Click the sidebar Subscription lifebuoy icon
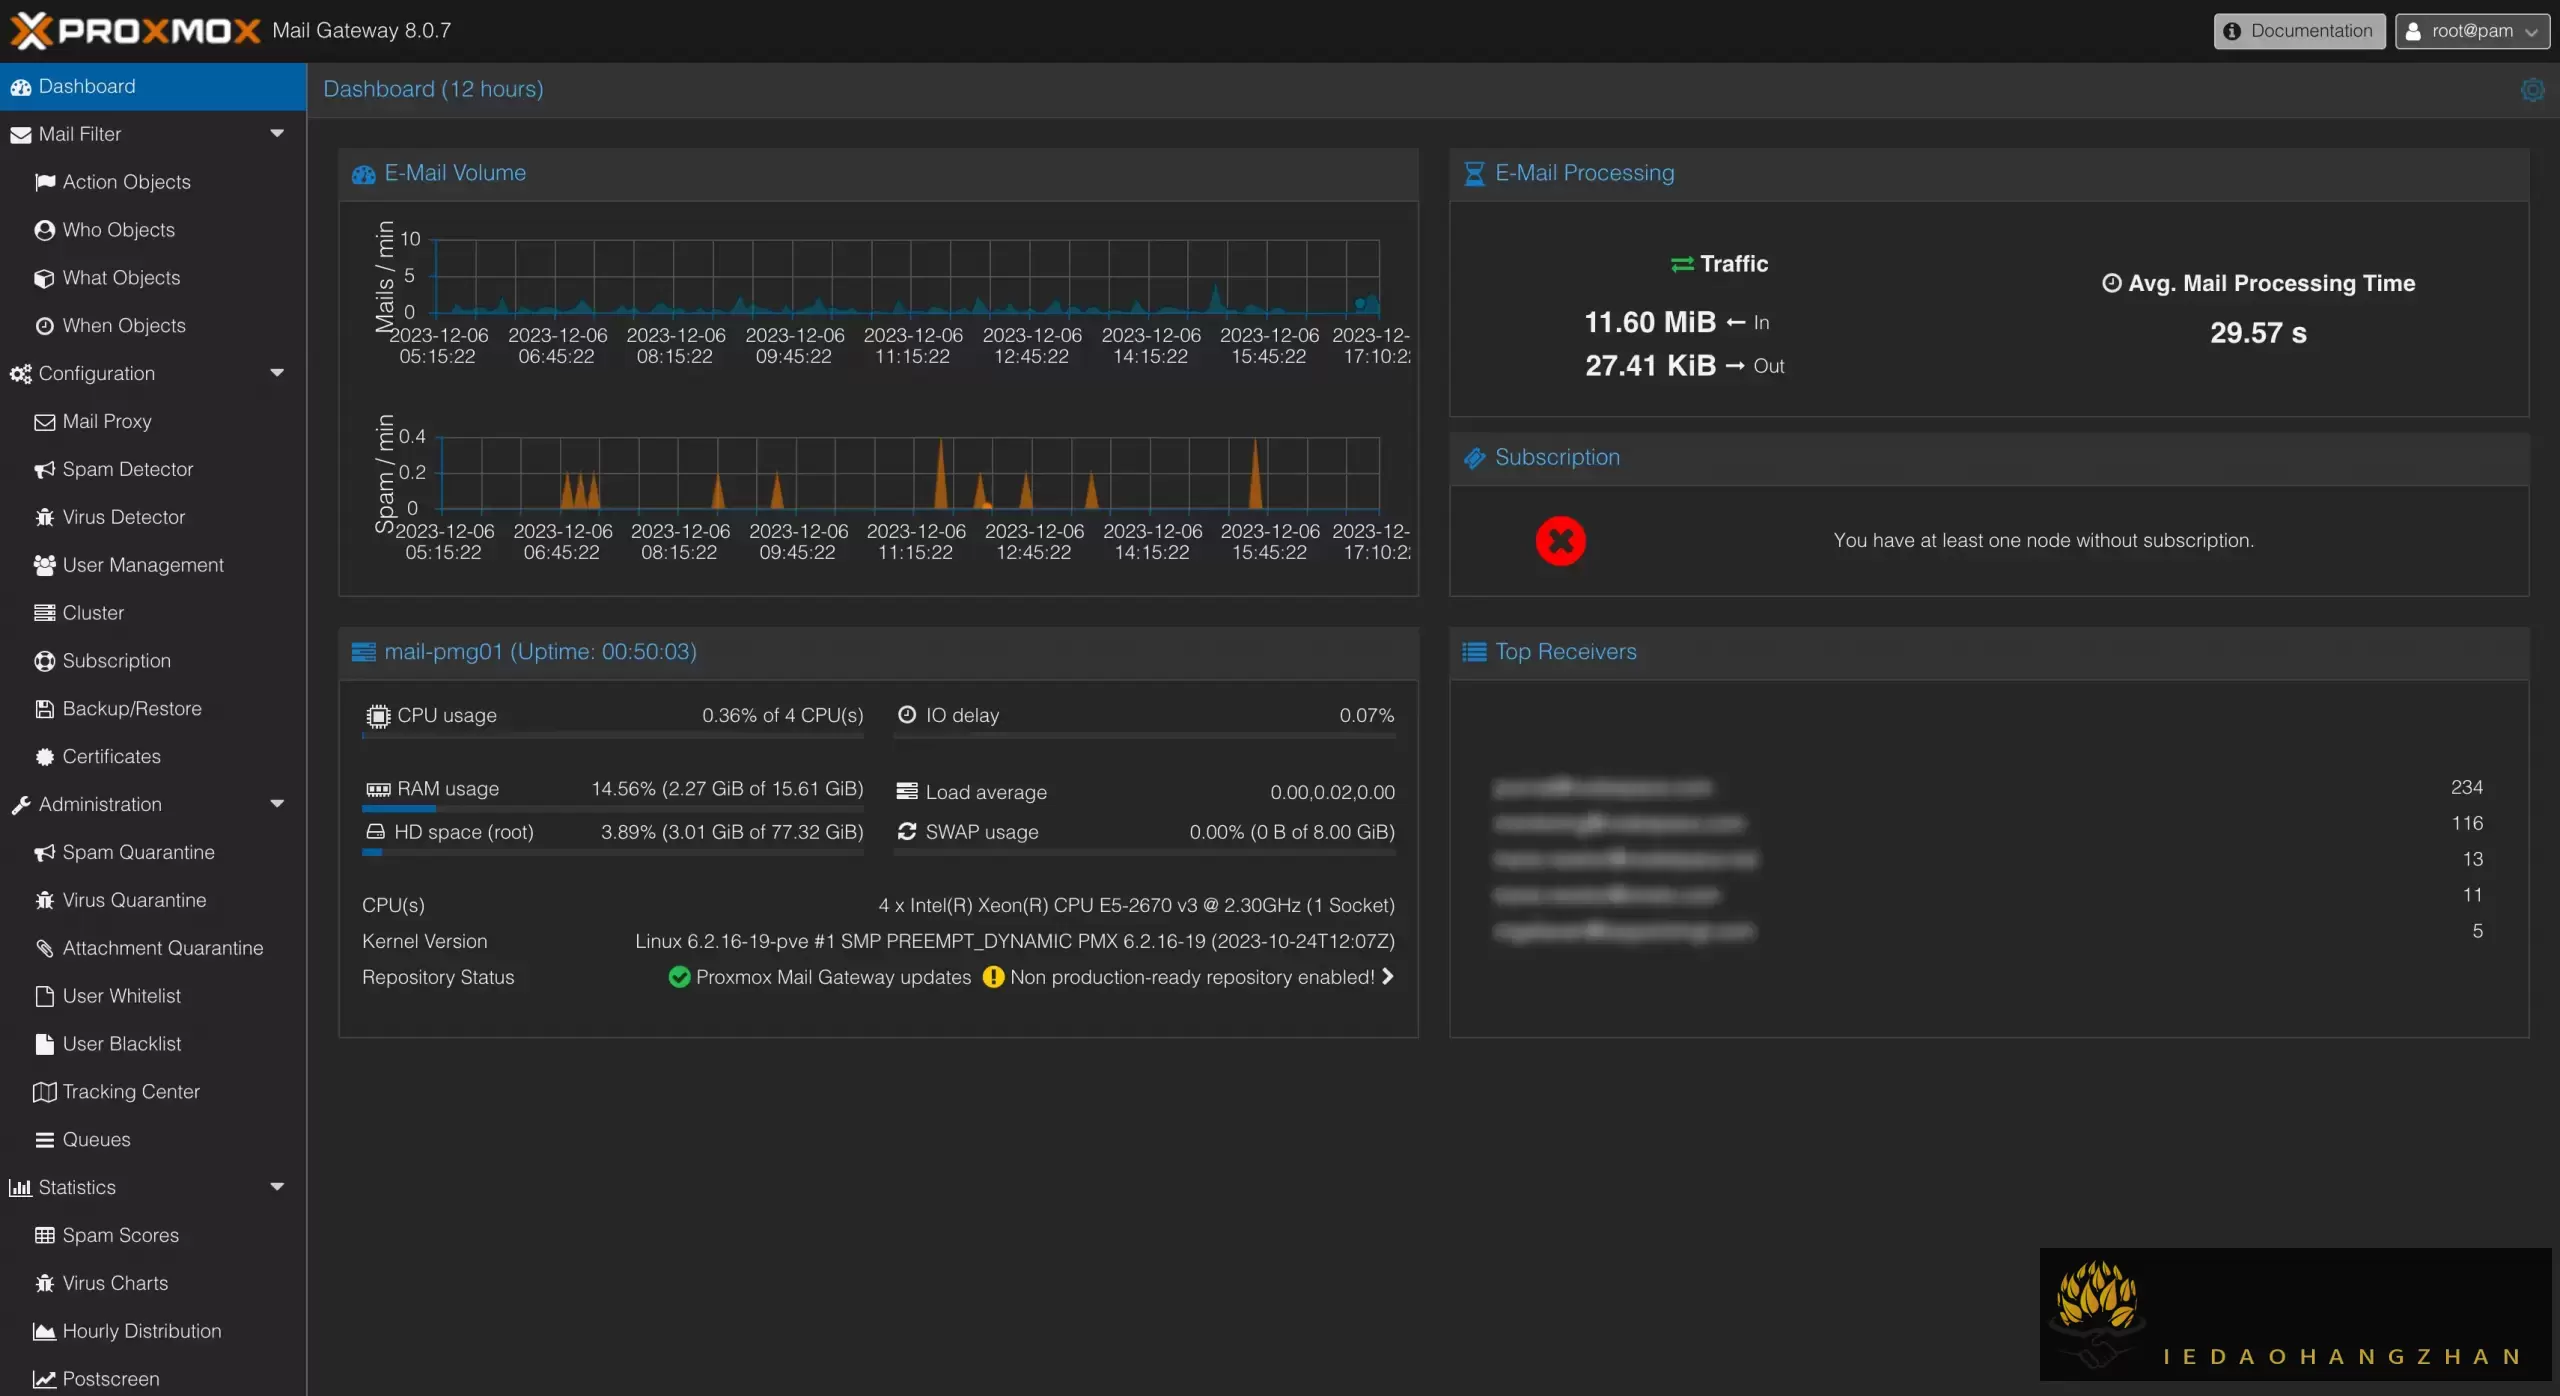Image resolution: width=2560 pixels, height=1396 pixels. (x=45, y=661)
